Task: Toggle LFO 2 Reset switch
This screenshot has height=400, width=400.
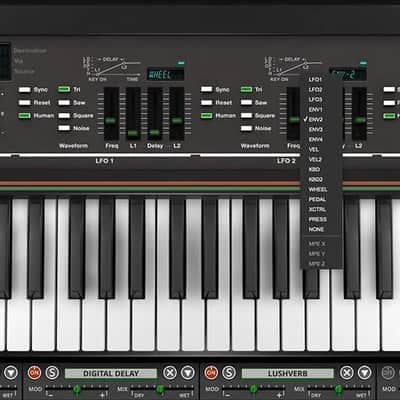Action: (206, 103)
